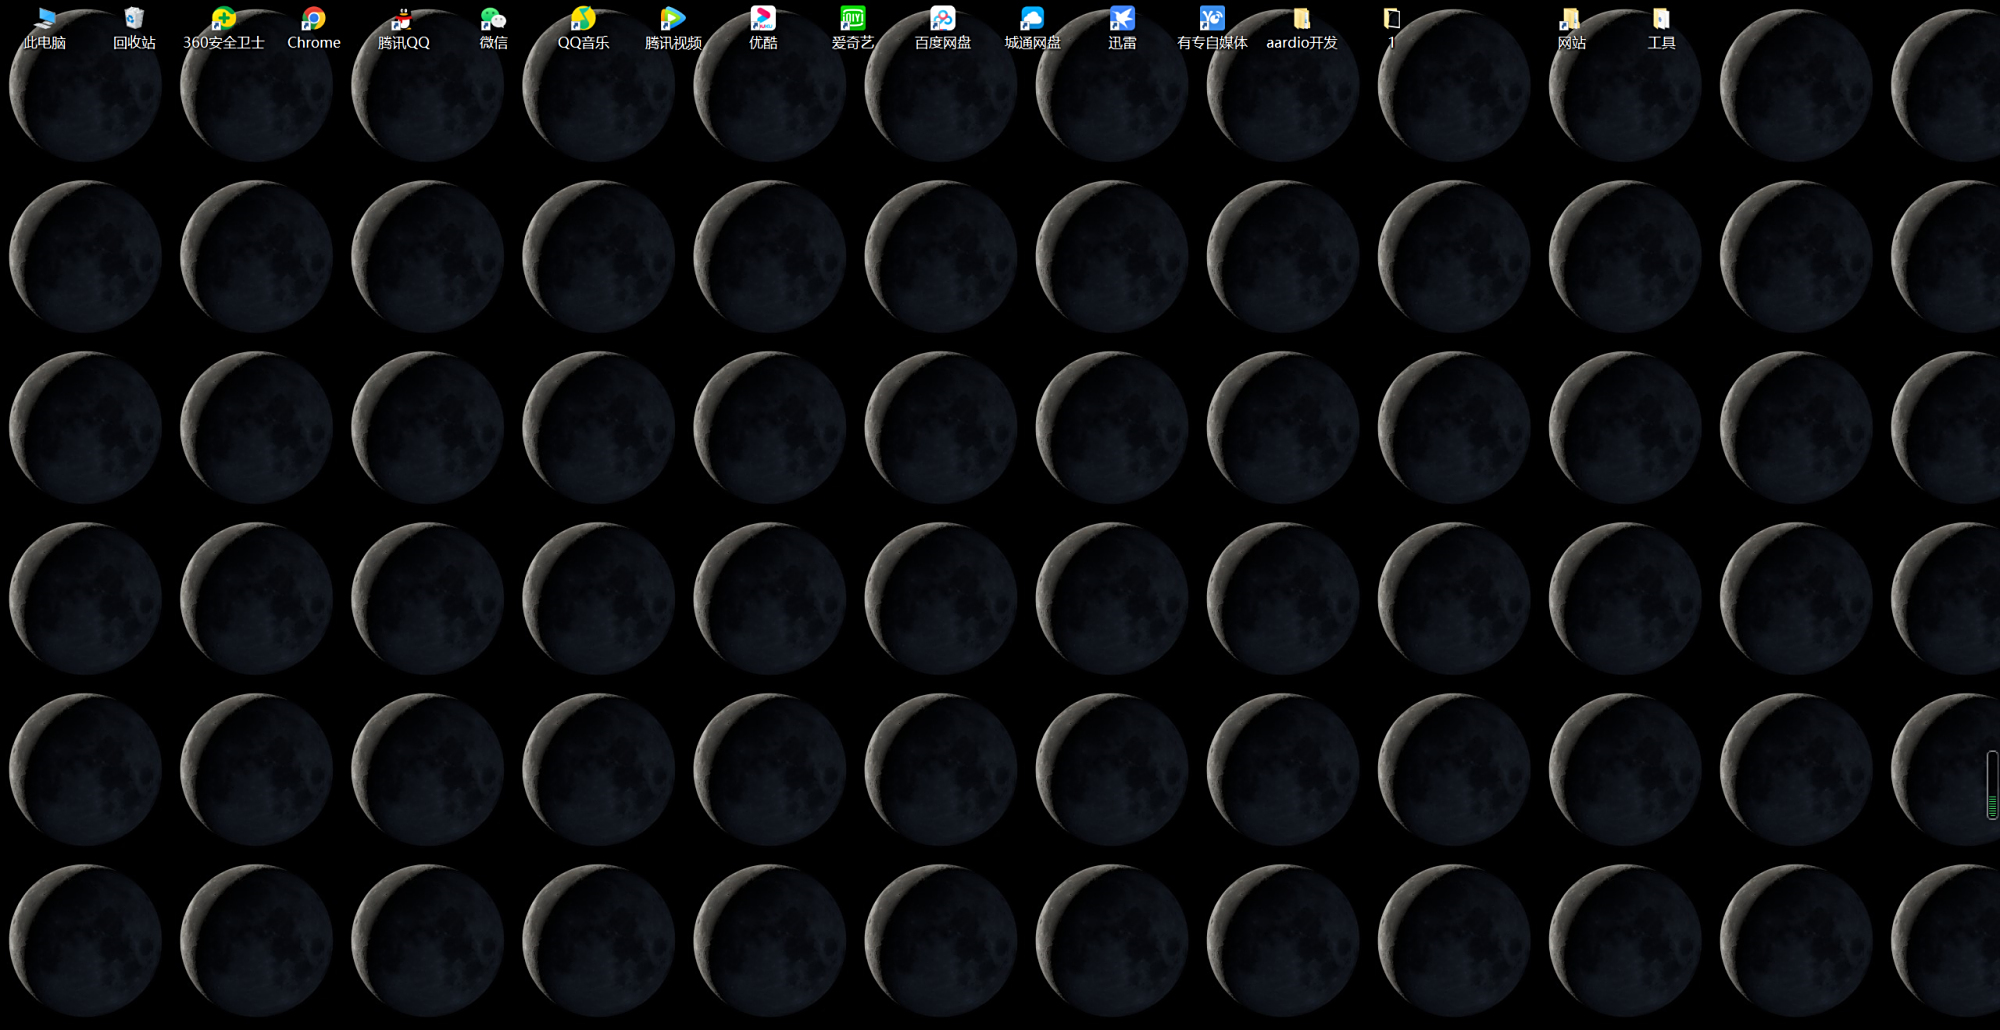Select the 腾讯QQ penguin icon
The height and width of the screenshot is (1030, 2000).
coord(403,19)
